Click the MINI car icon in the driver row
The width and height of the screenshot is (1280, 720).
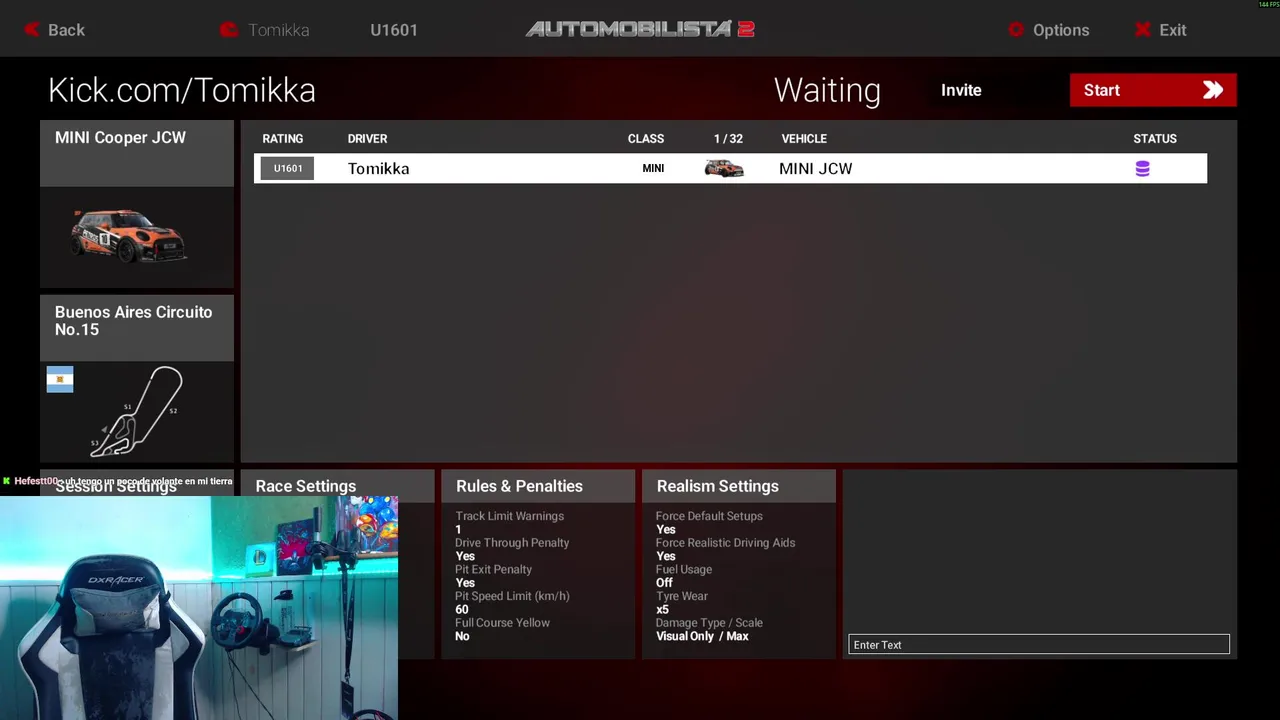coord(724,168)
